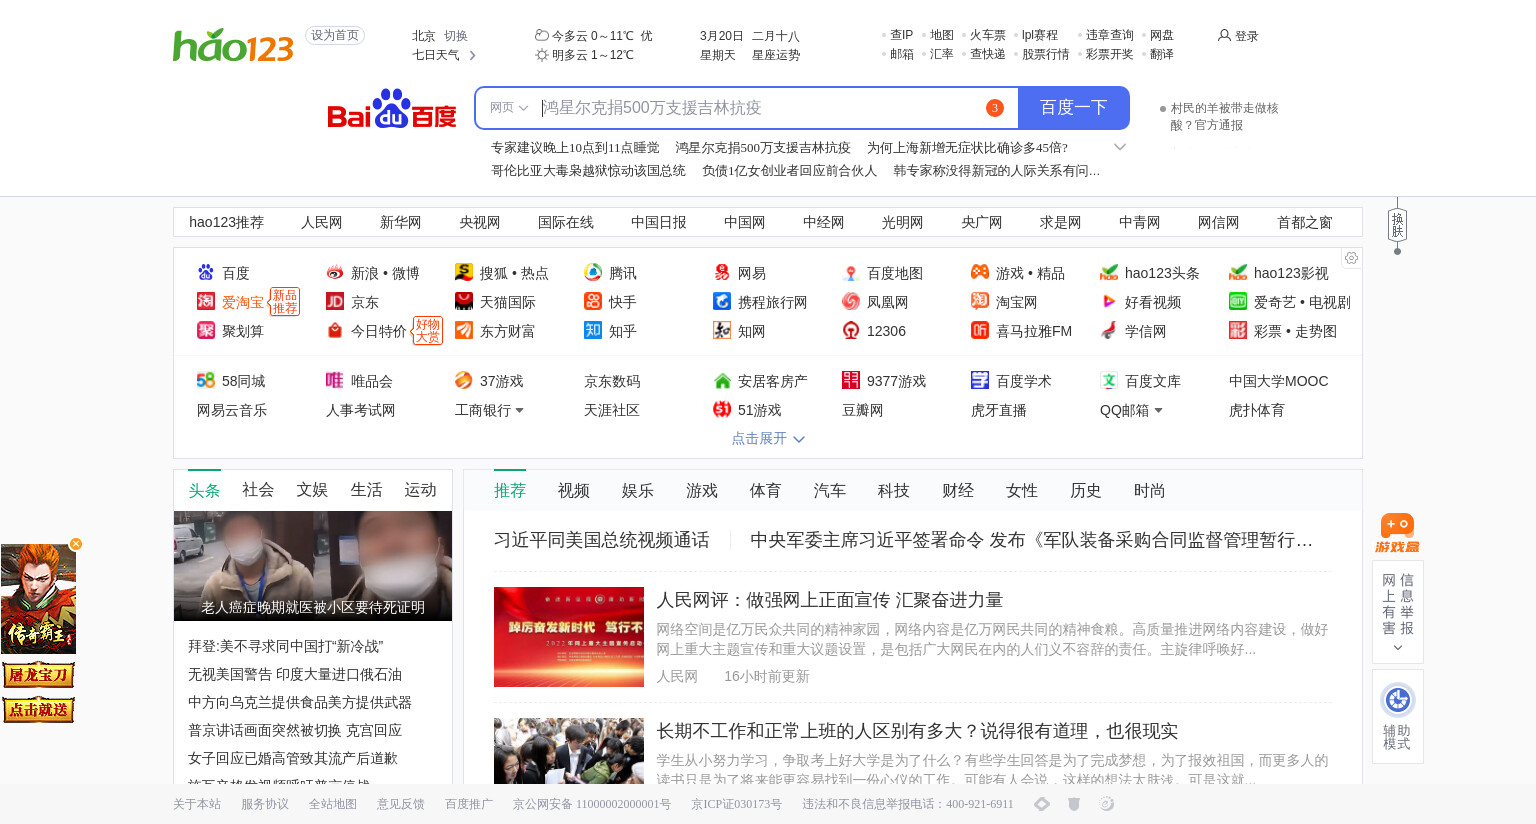The width and height of the screenshot is (1536, 824).
Task: Open the QQ邮箱 dropdown arrow
Action: click(1158, 410)
